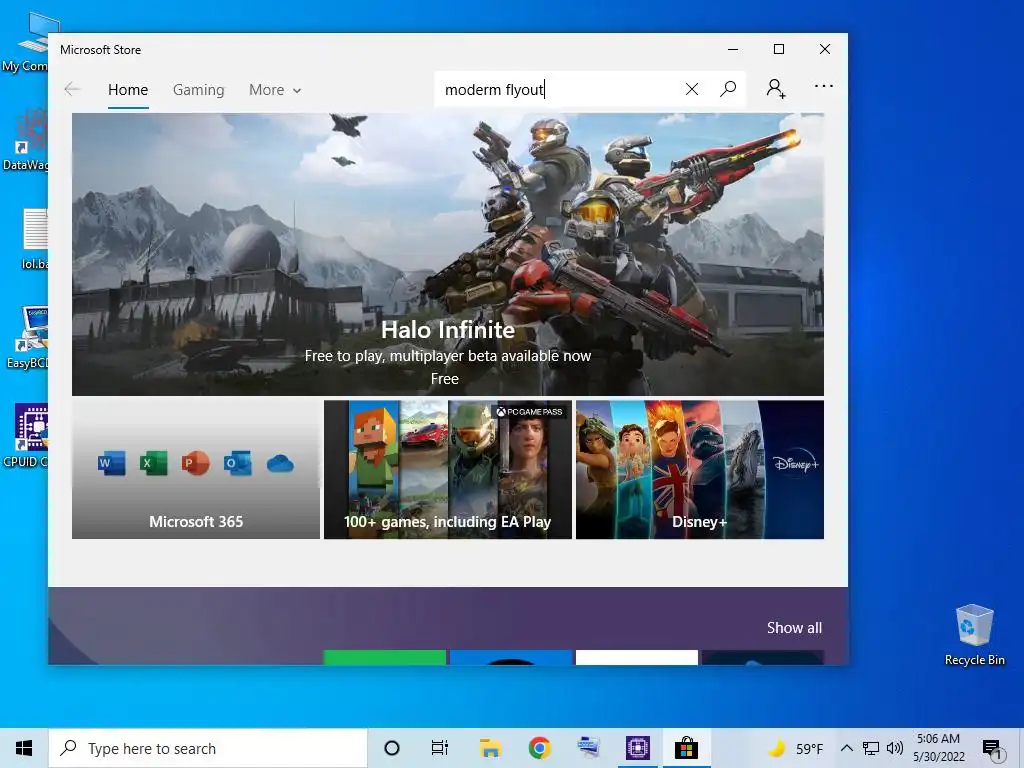Open the Gaming tab
Screen dimensions: 1024x768
pos(199,89)
